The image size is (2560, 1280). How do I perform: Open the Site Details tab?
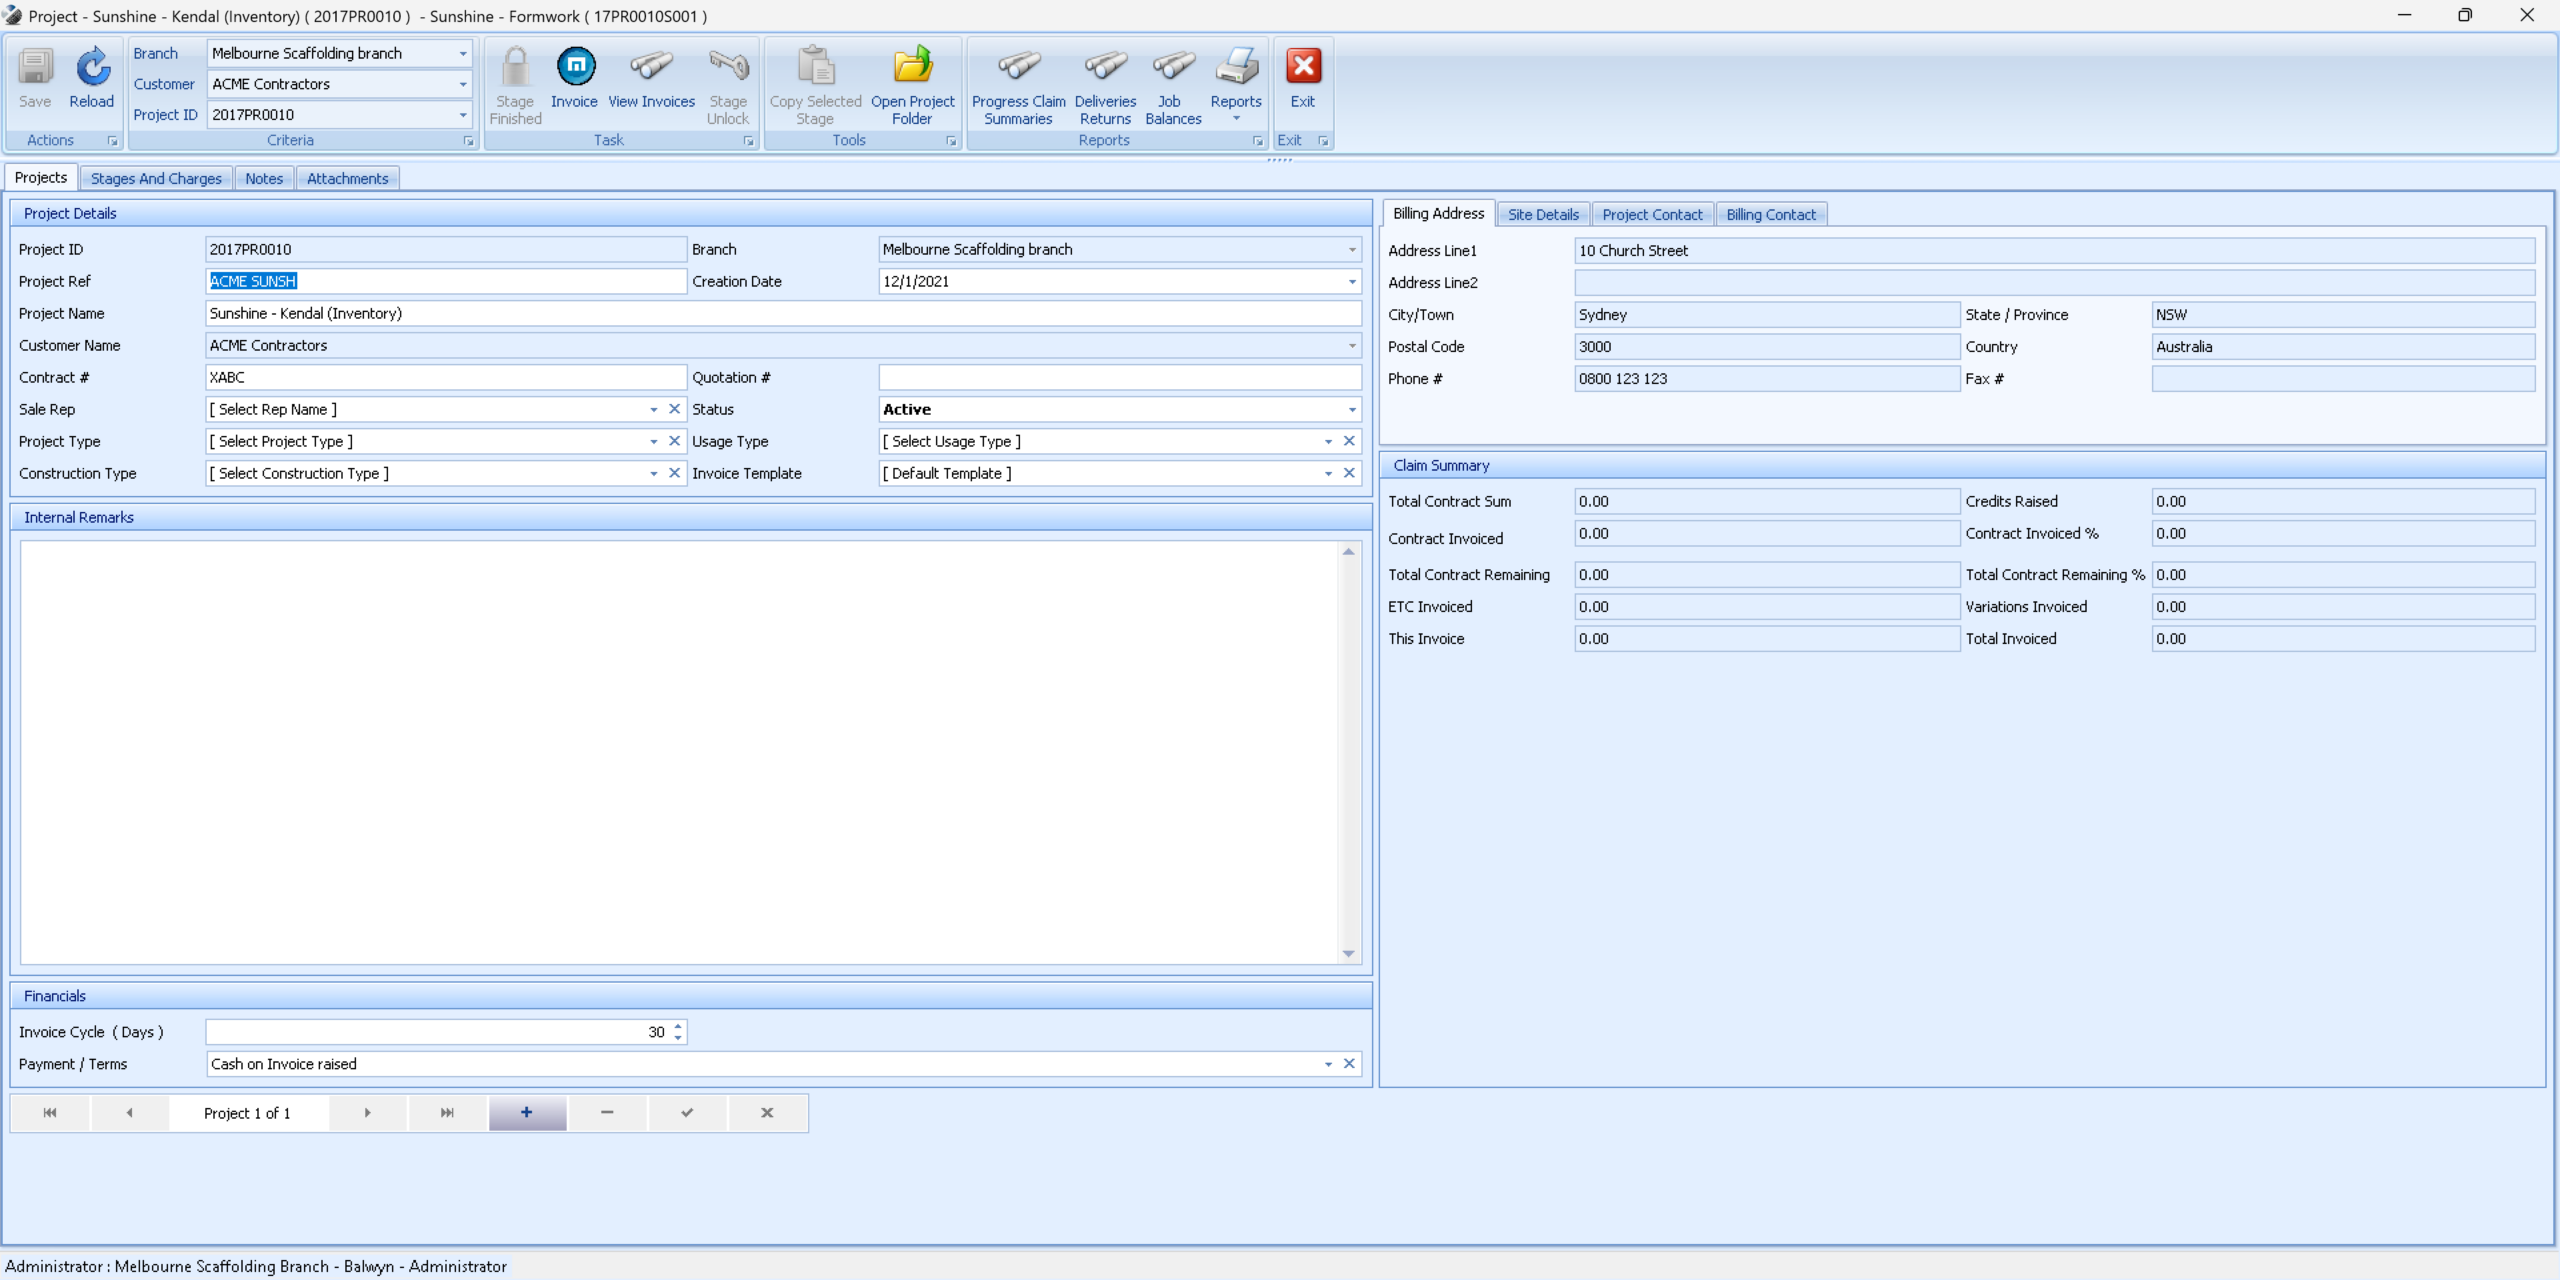click(1542, 214)
